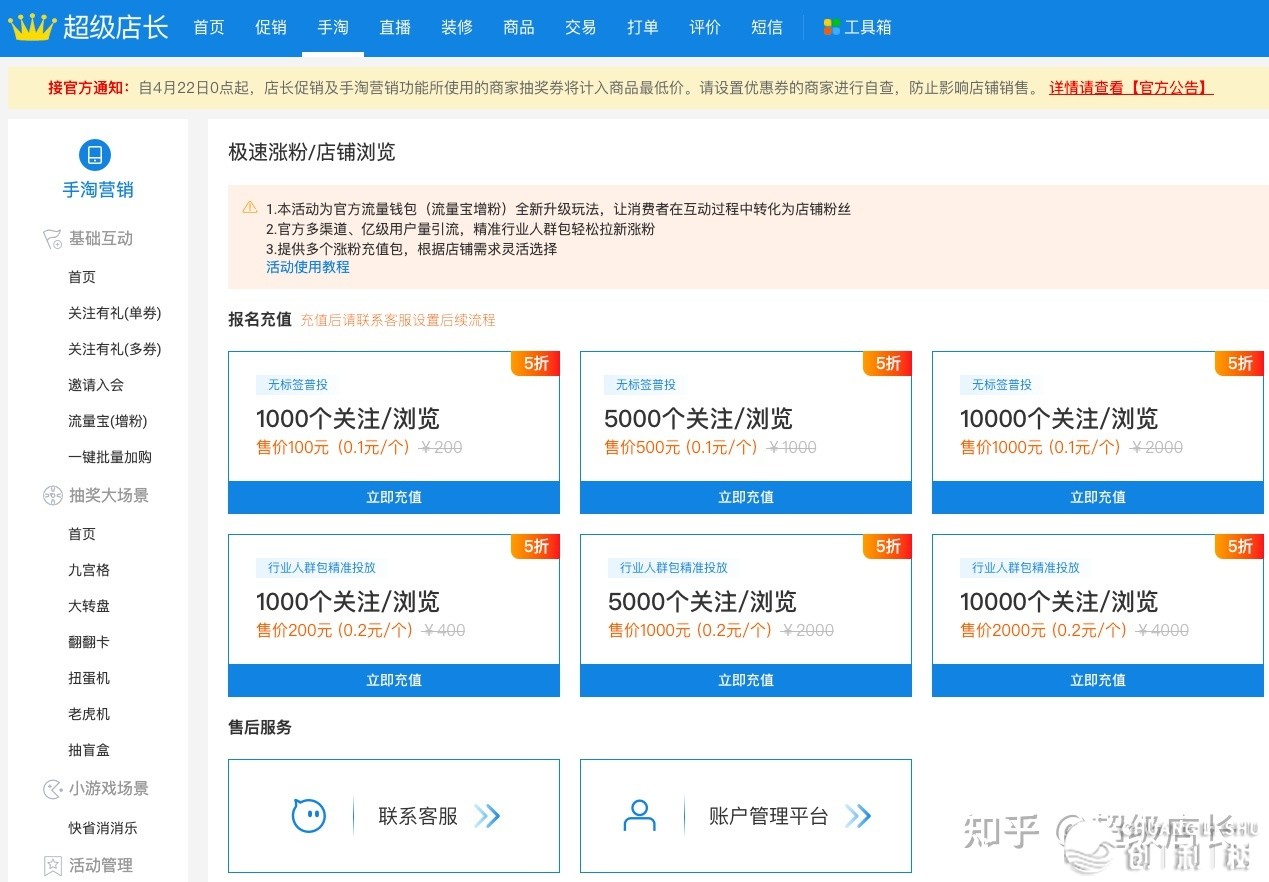Click the 账户管理平台 person icon
Screen dimensions: 1269x882
639,816
